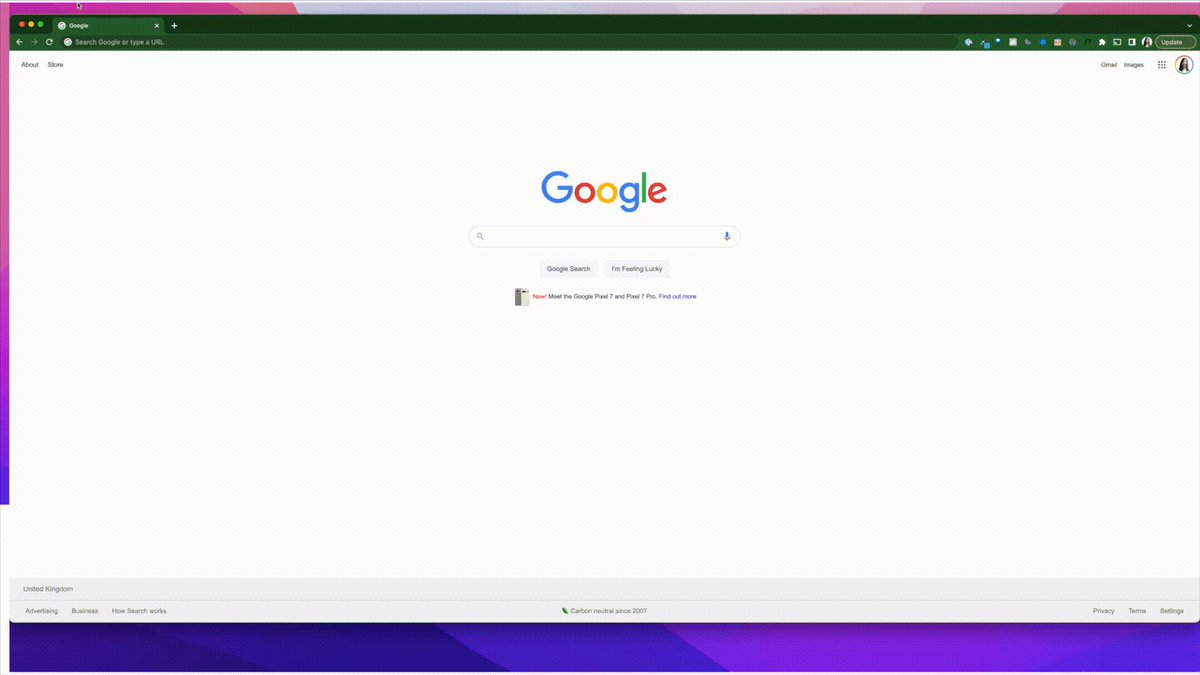
Task: Click the browser forward arrow
Action: (x=34, y=42)
